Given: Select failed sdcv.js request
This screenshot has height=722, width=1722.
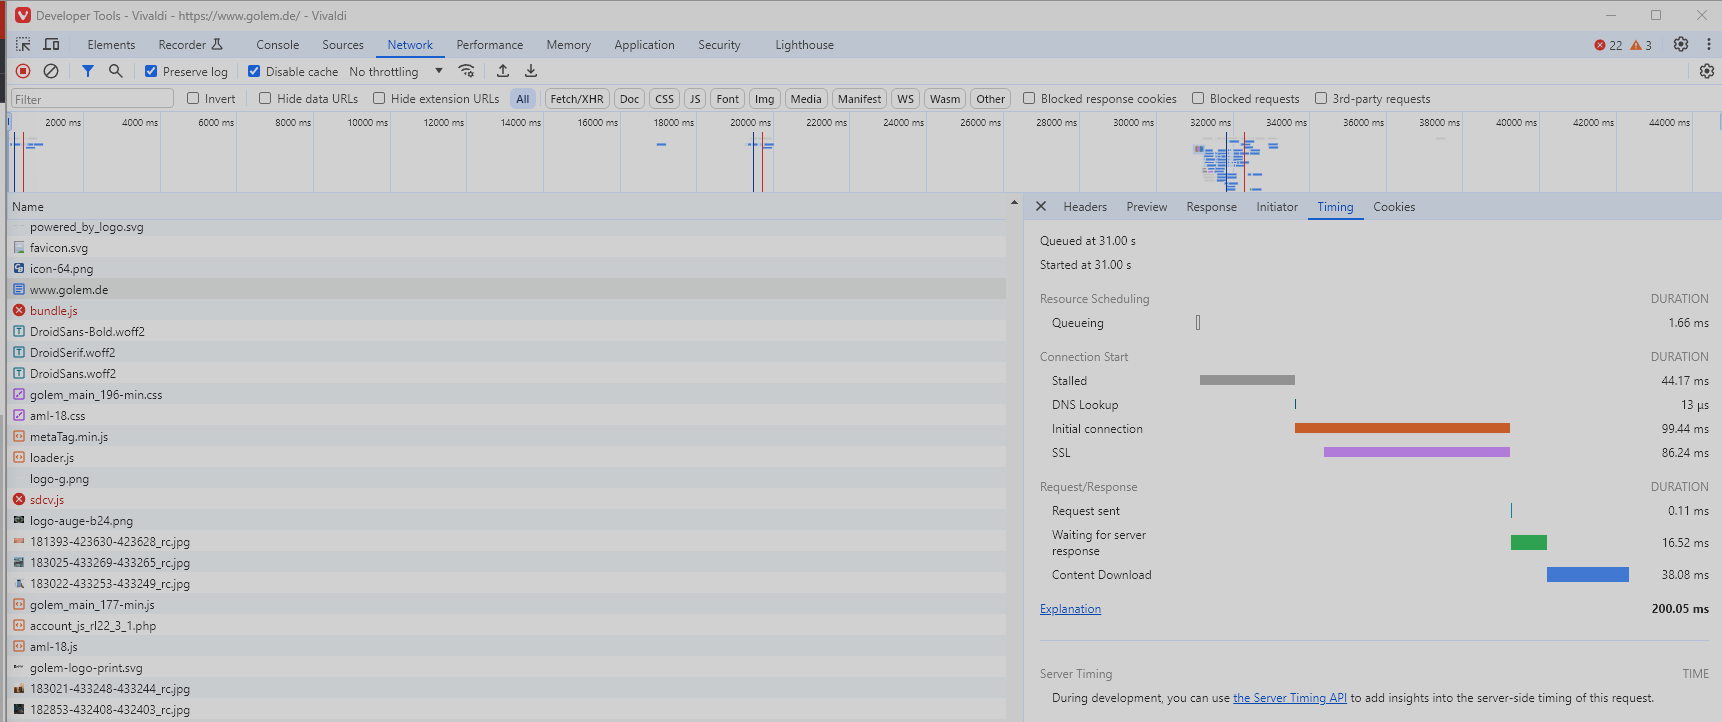Looking at the screenshot, I should pyautogui.click(x=508, y=500).
